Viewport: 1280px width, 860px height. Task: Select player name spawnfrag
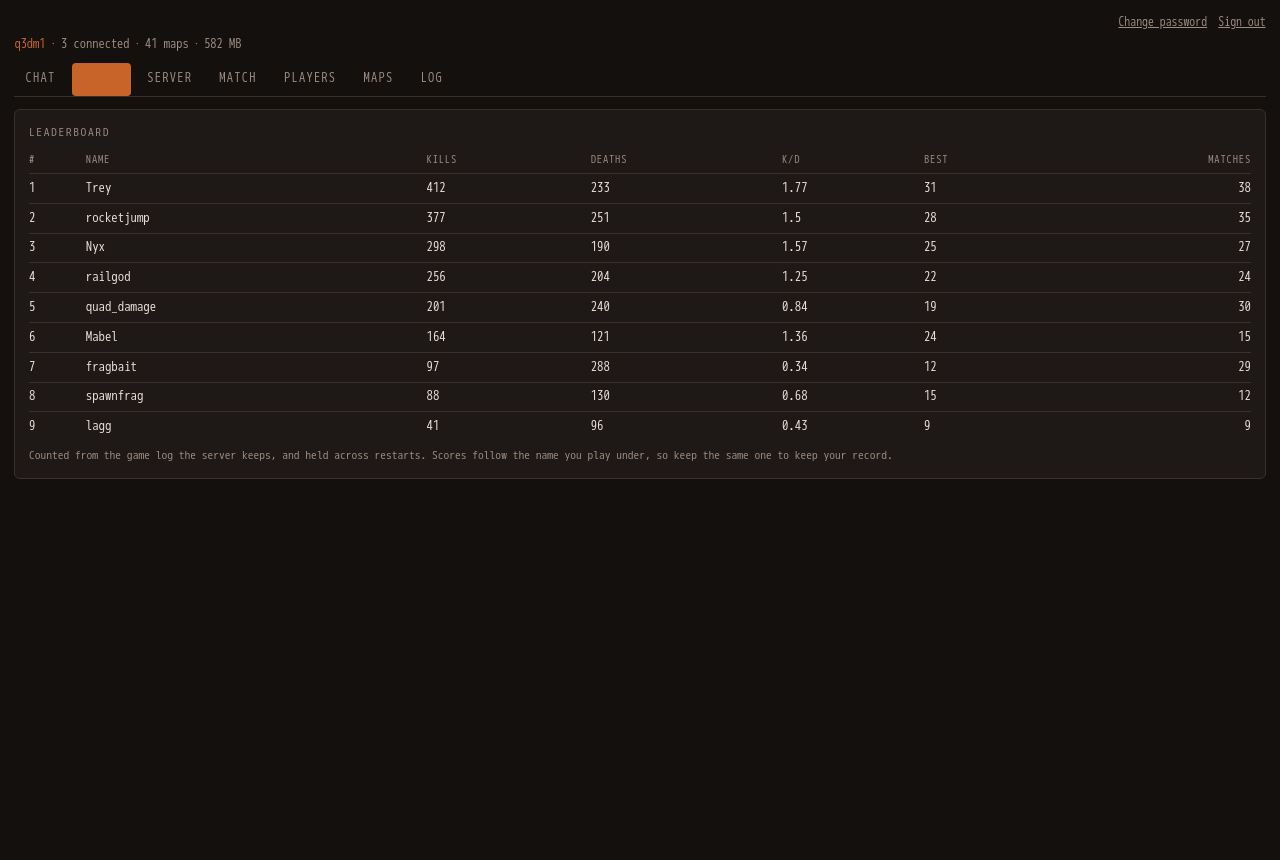115,396
